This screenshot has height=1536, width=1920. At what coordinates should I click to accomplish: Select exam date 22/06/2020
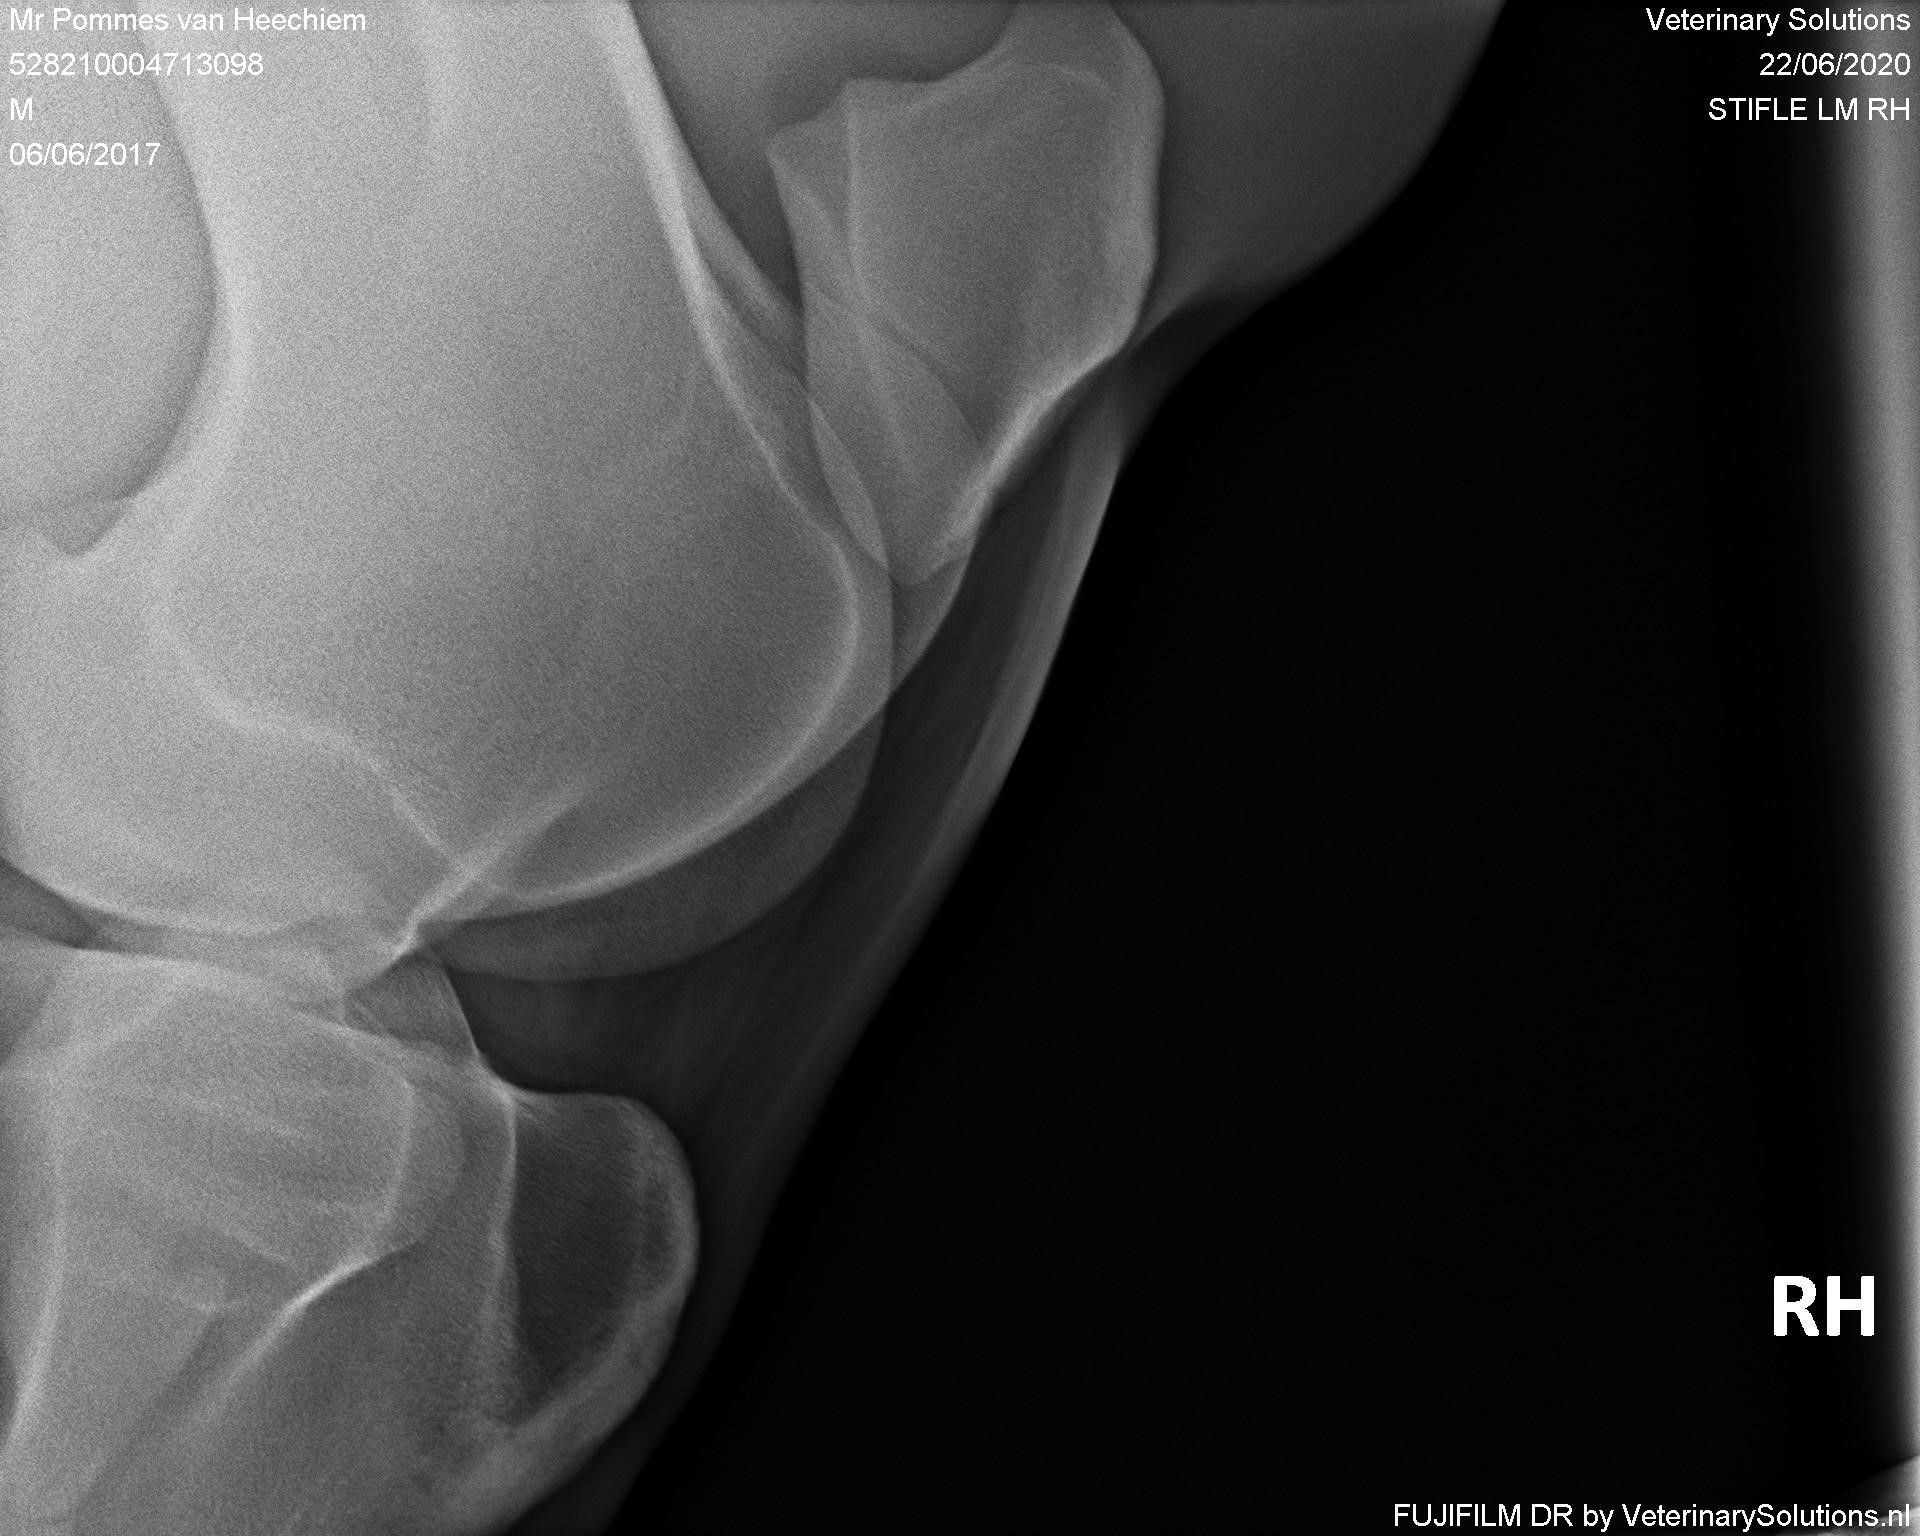tap(1834, 65)
